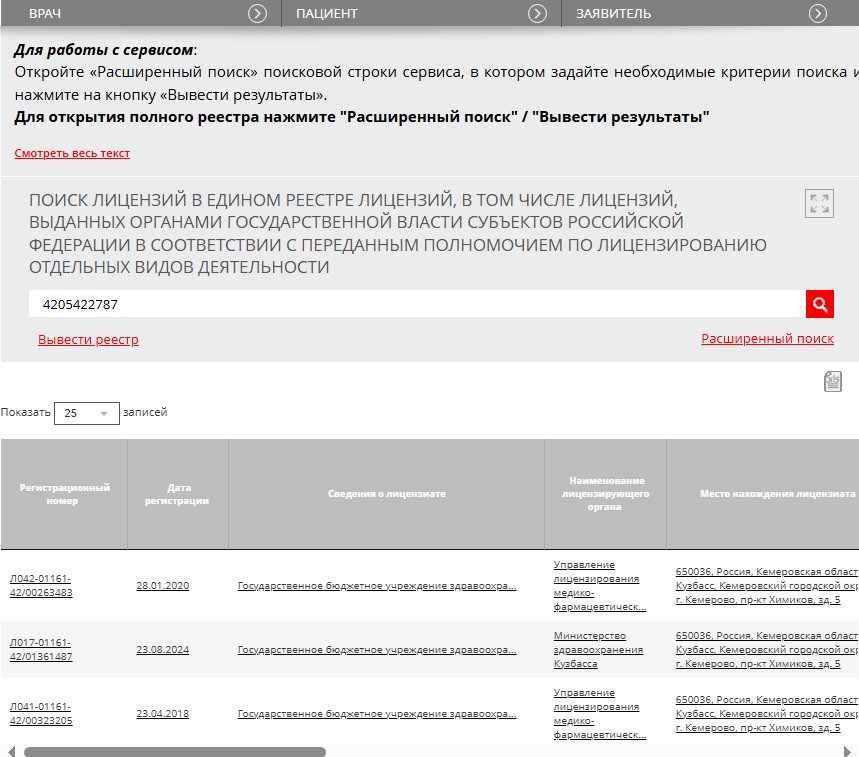Image resolution: width=859 pixels, height=757 pixels.
Task: Click the red magnifier search button
Action: (819, 304)
